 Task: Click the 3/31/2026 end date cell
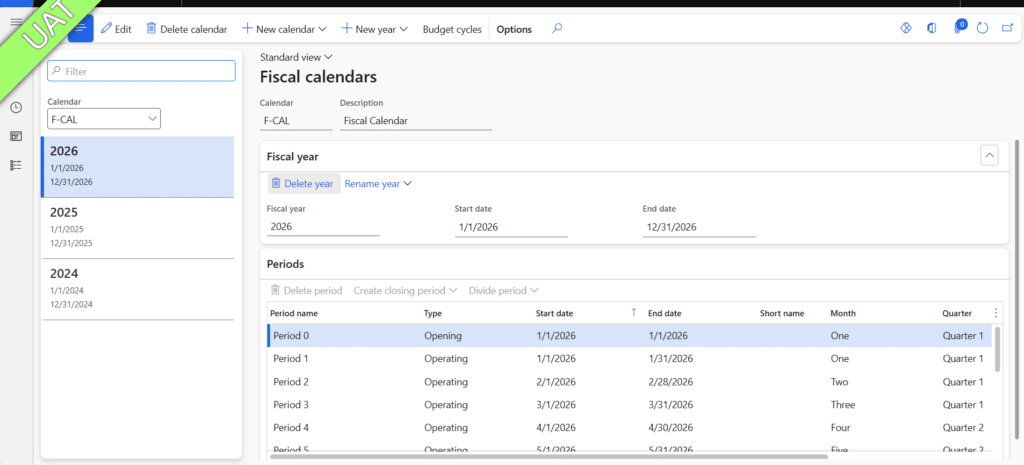671,404
